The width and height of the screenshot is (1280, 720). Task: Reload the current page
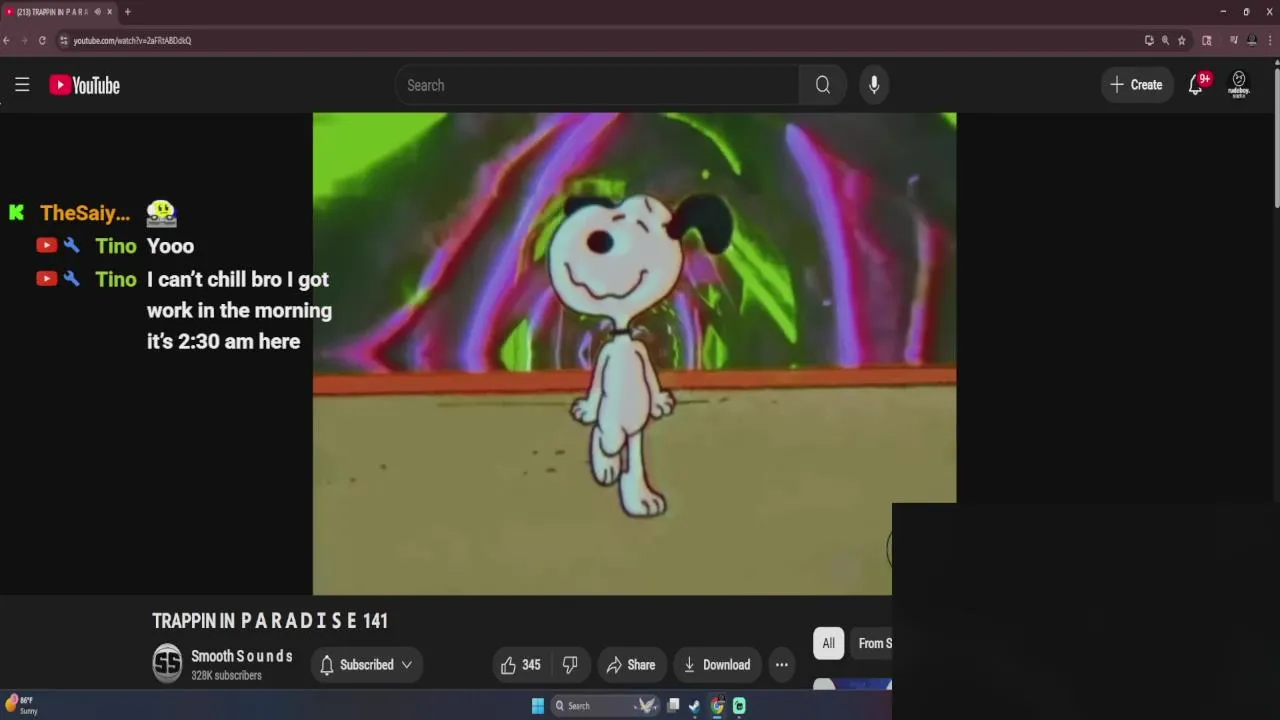click(x=42, y=40)
